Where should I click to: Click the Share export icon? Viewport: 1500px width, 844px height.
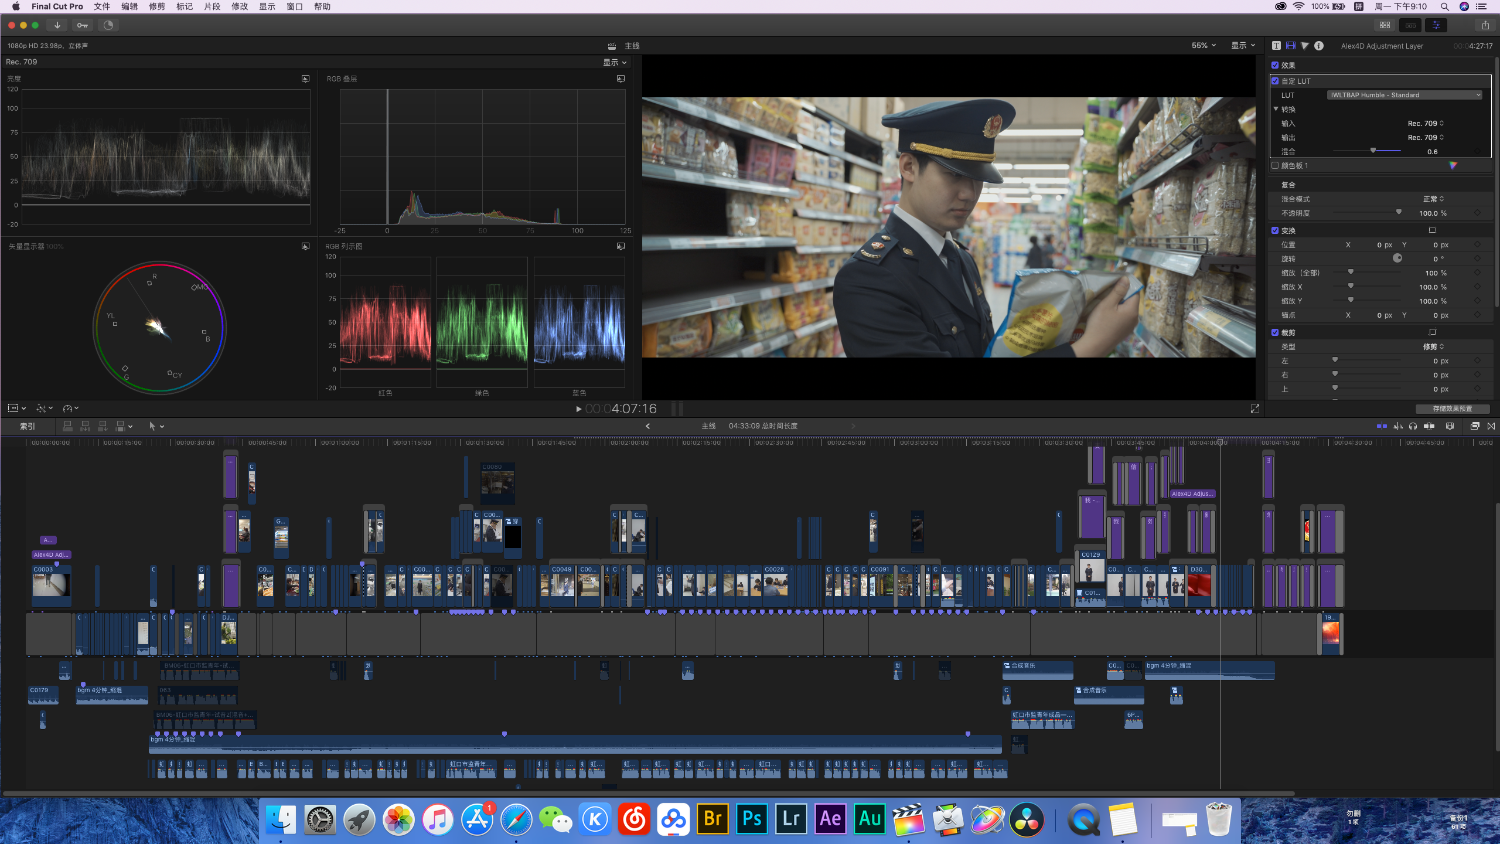pyautogui.click(x=1485, y=25)
